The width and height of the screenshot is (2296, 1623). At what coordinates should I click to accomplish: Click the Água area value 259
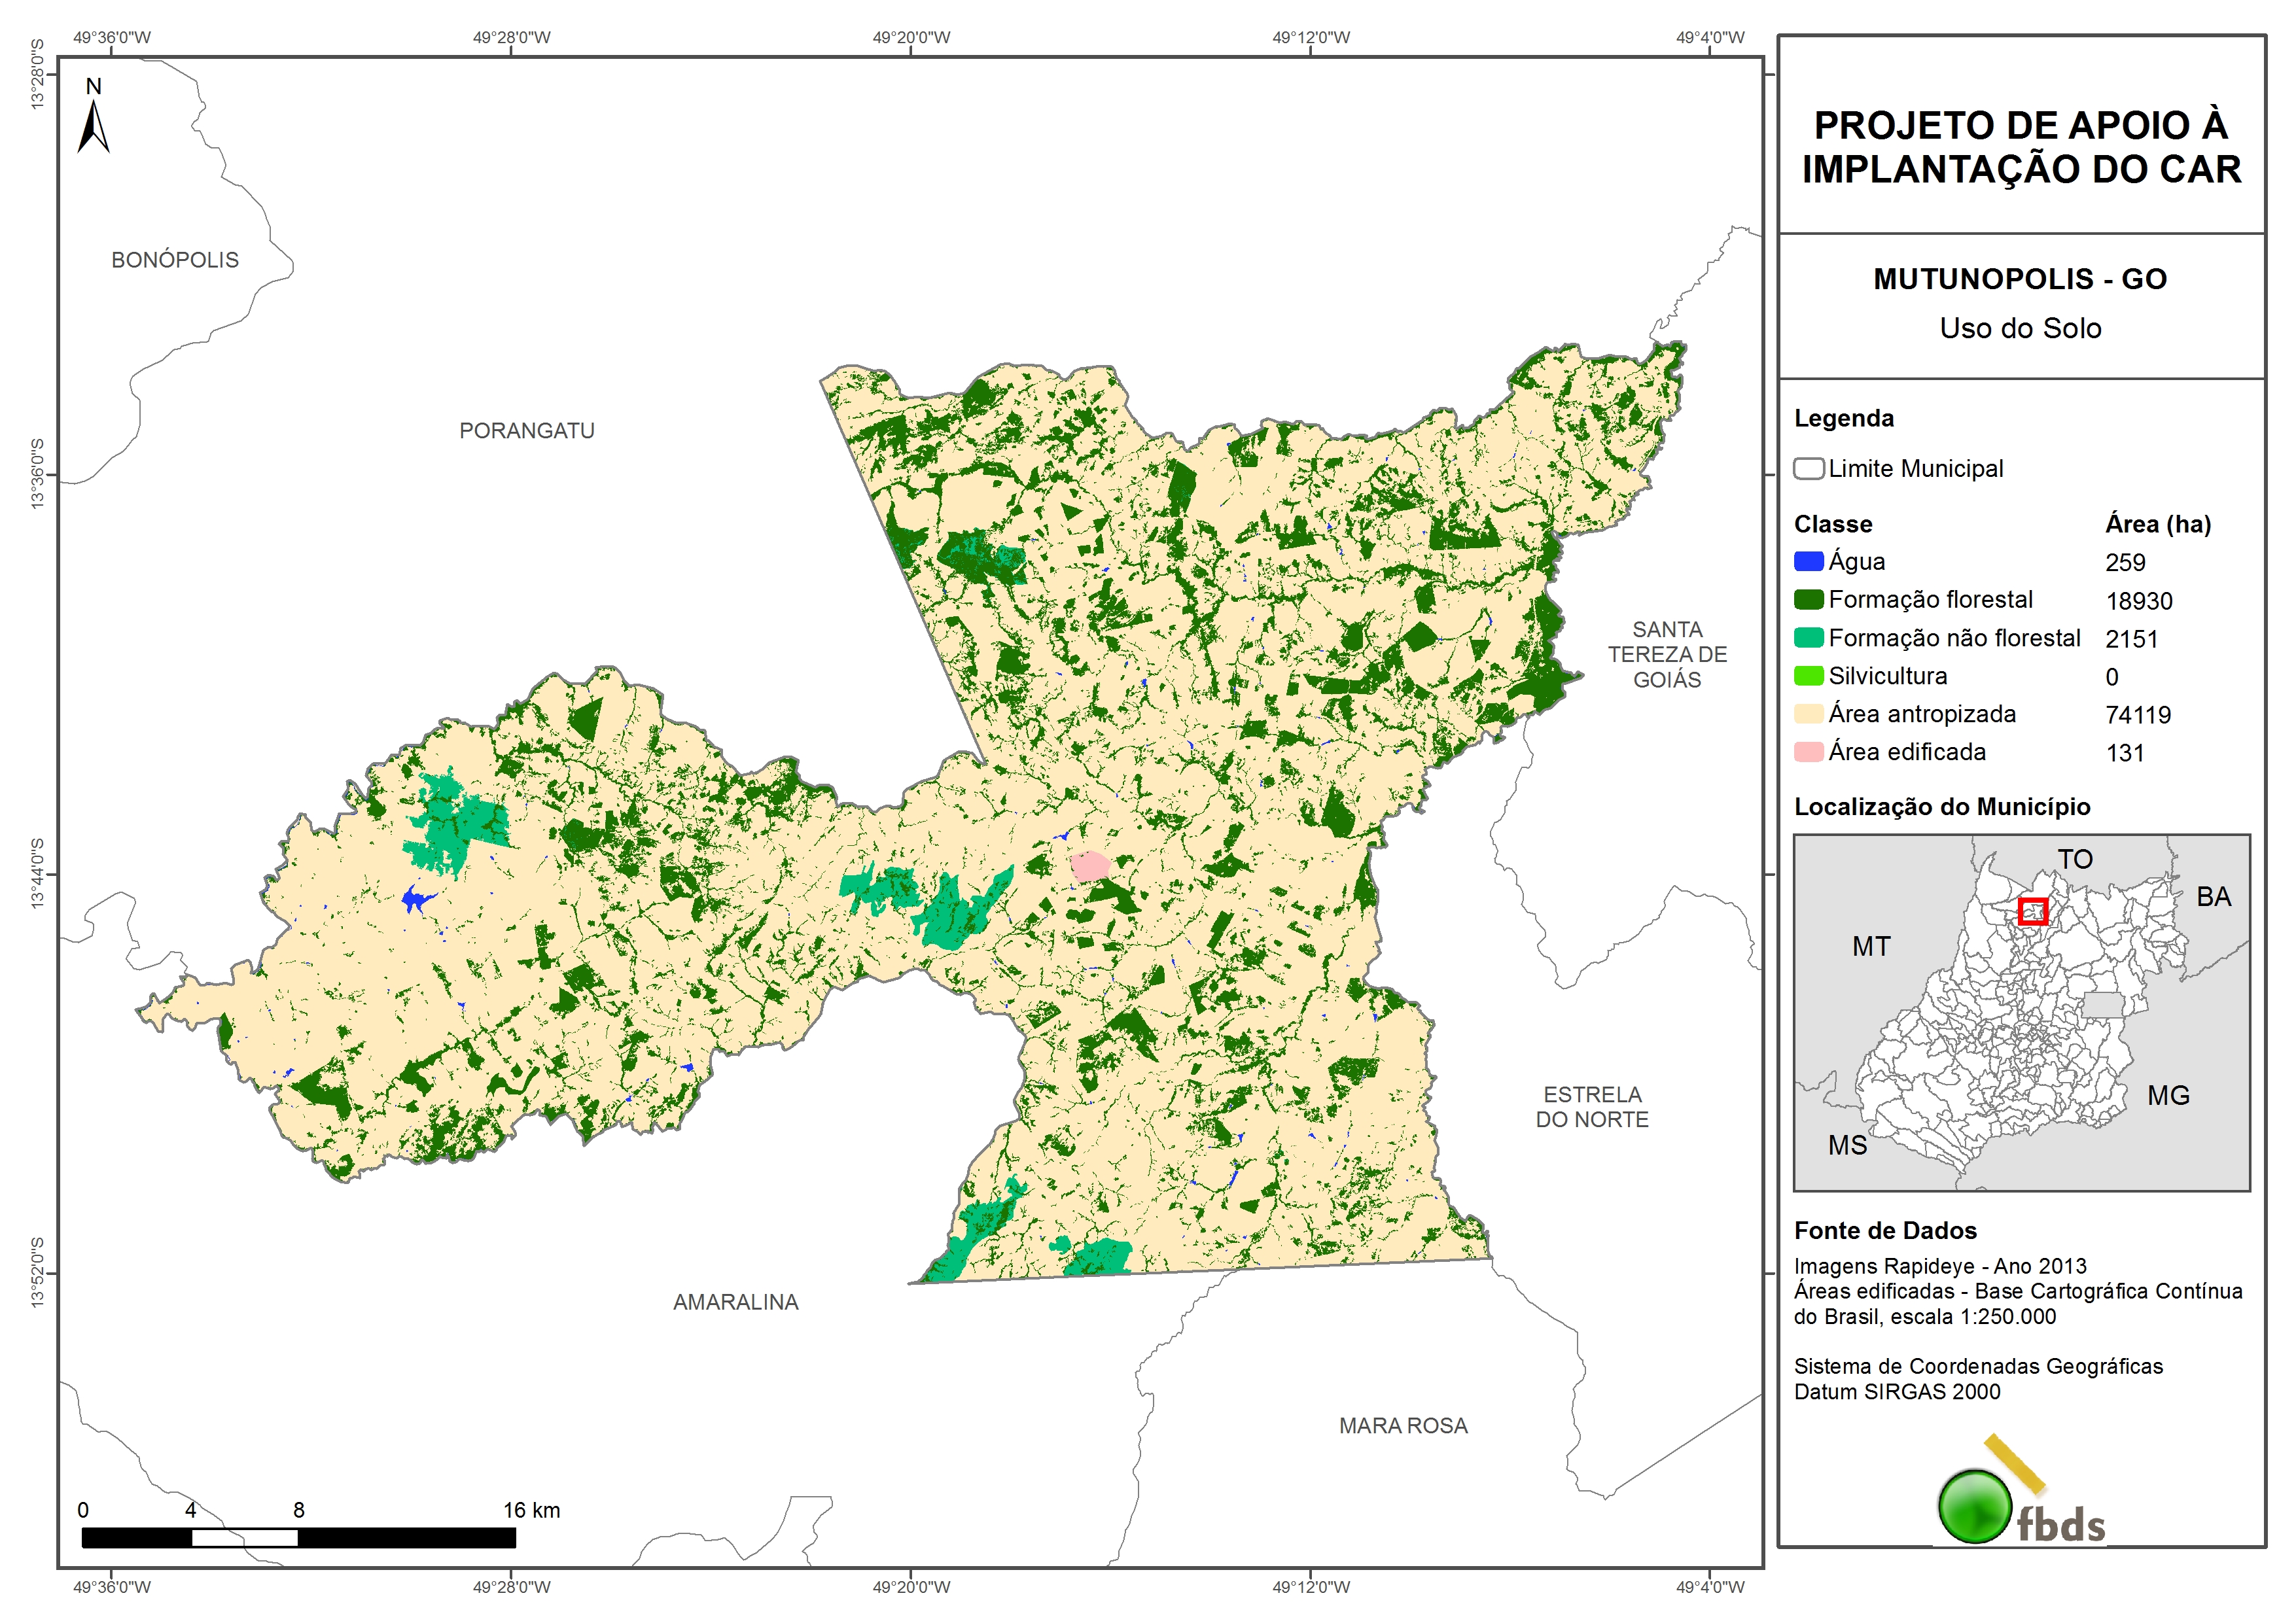pos(2125,562)
